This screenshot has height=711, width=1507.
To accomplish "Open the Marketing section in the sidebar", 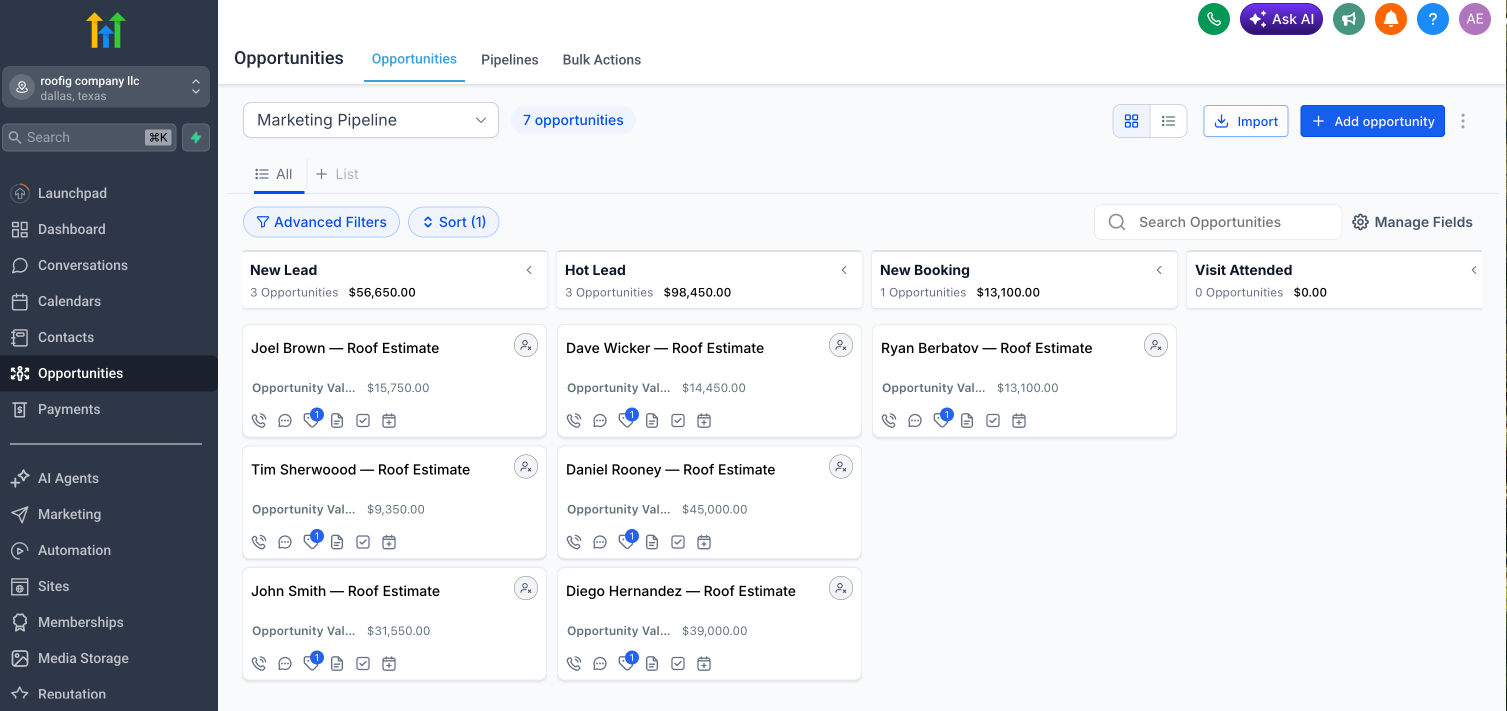I will (x=68, y=514).
